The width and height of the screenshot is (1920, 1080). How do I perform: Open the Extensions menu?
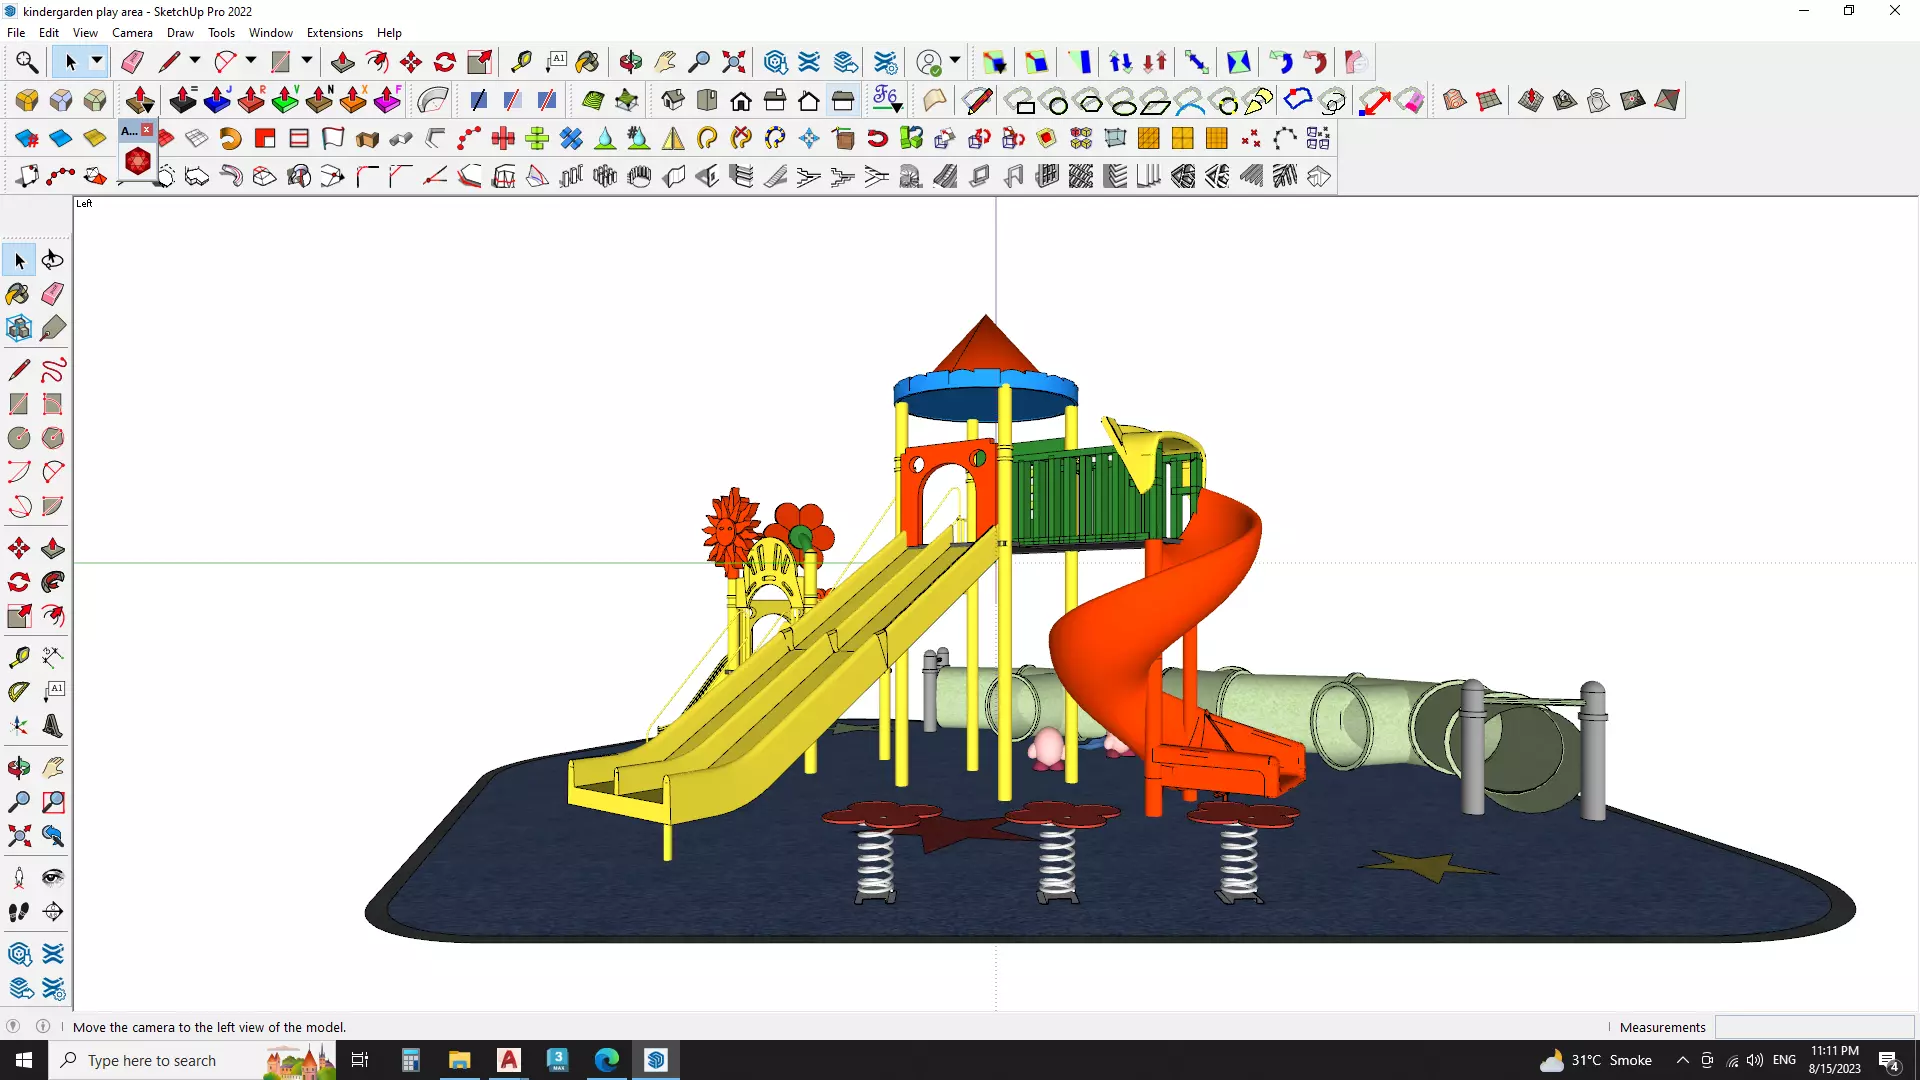click(x=334, y=33)
